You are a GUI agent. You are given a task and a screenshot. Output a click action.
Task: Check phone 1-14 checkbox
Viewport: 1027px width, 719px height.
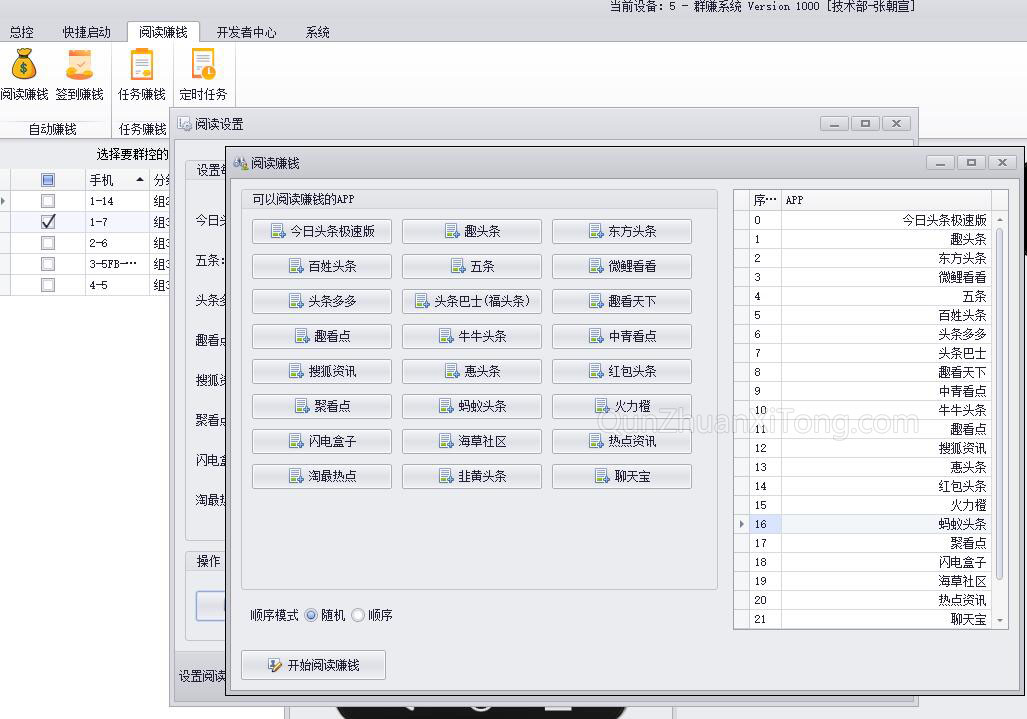tap(48, 201)
